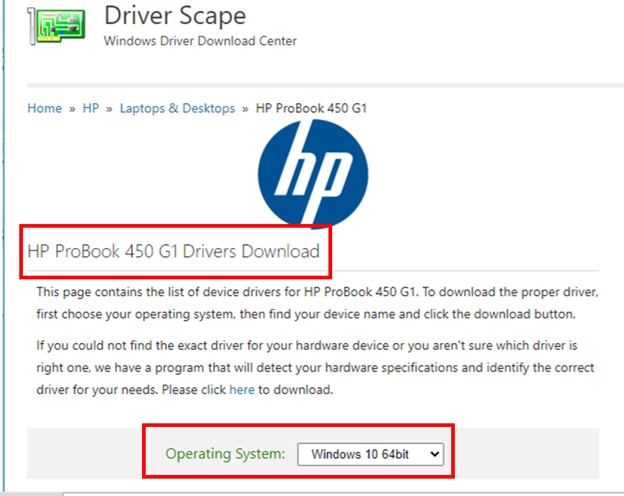Click the Driver Scape site title
The image size is (624, 496).
point(175,16)
